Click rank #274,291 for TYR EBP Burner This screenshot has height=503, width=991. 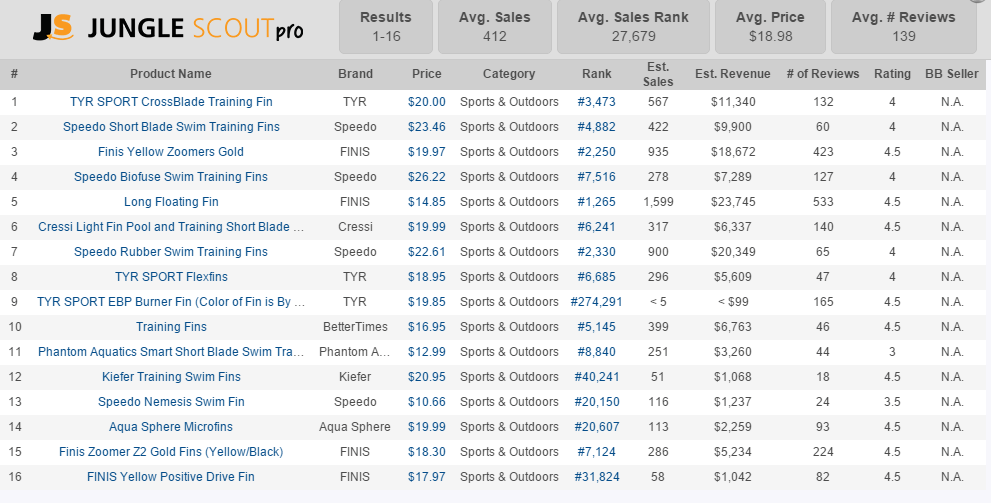click(597, 302)
